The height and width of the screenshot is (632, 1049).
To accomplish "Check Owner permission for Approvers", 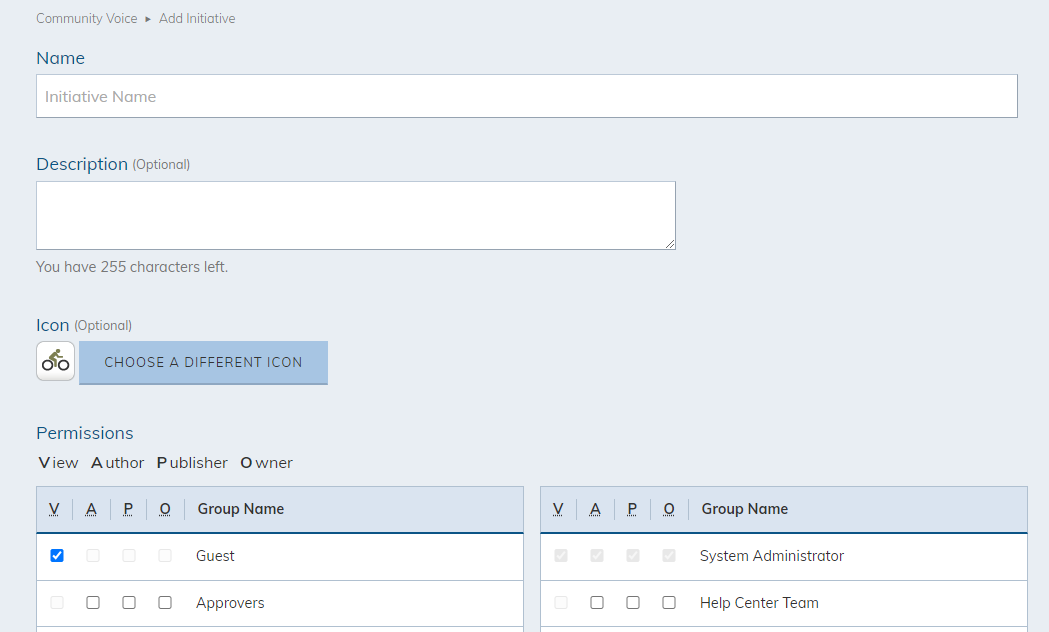I will pyautogui.click(x=165, y=603).
